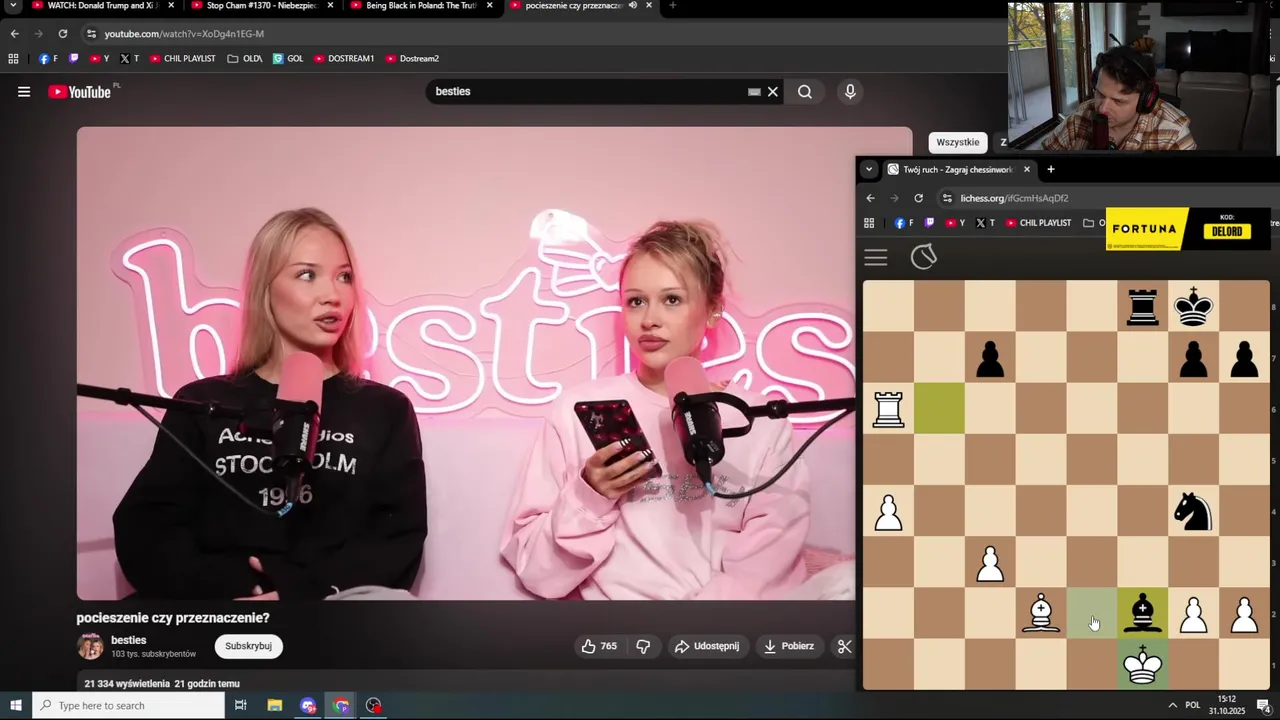View site information for youtube.com
This screenshot has width=1280, height=720.
(x=91, y=34)
